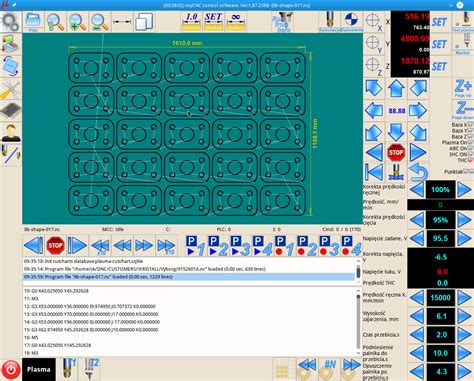
Task: Click SET next to the Y coordinate
Action: point(439,44)
